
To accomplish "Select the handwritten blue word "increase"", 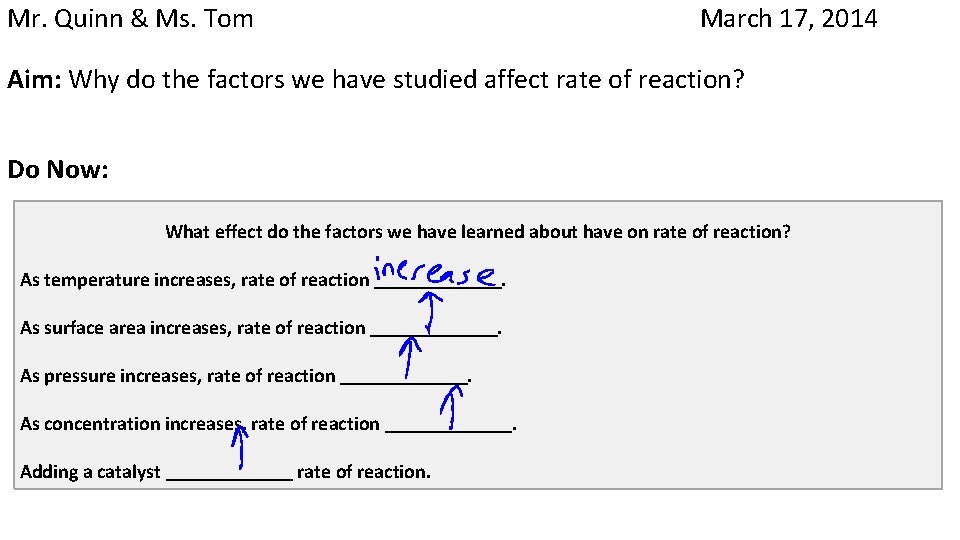I will click(434, 272).
